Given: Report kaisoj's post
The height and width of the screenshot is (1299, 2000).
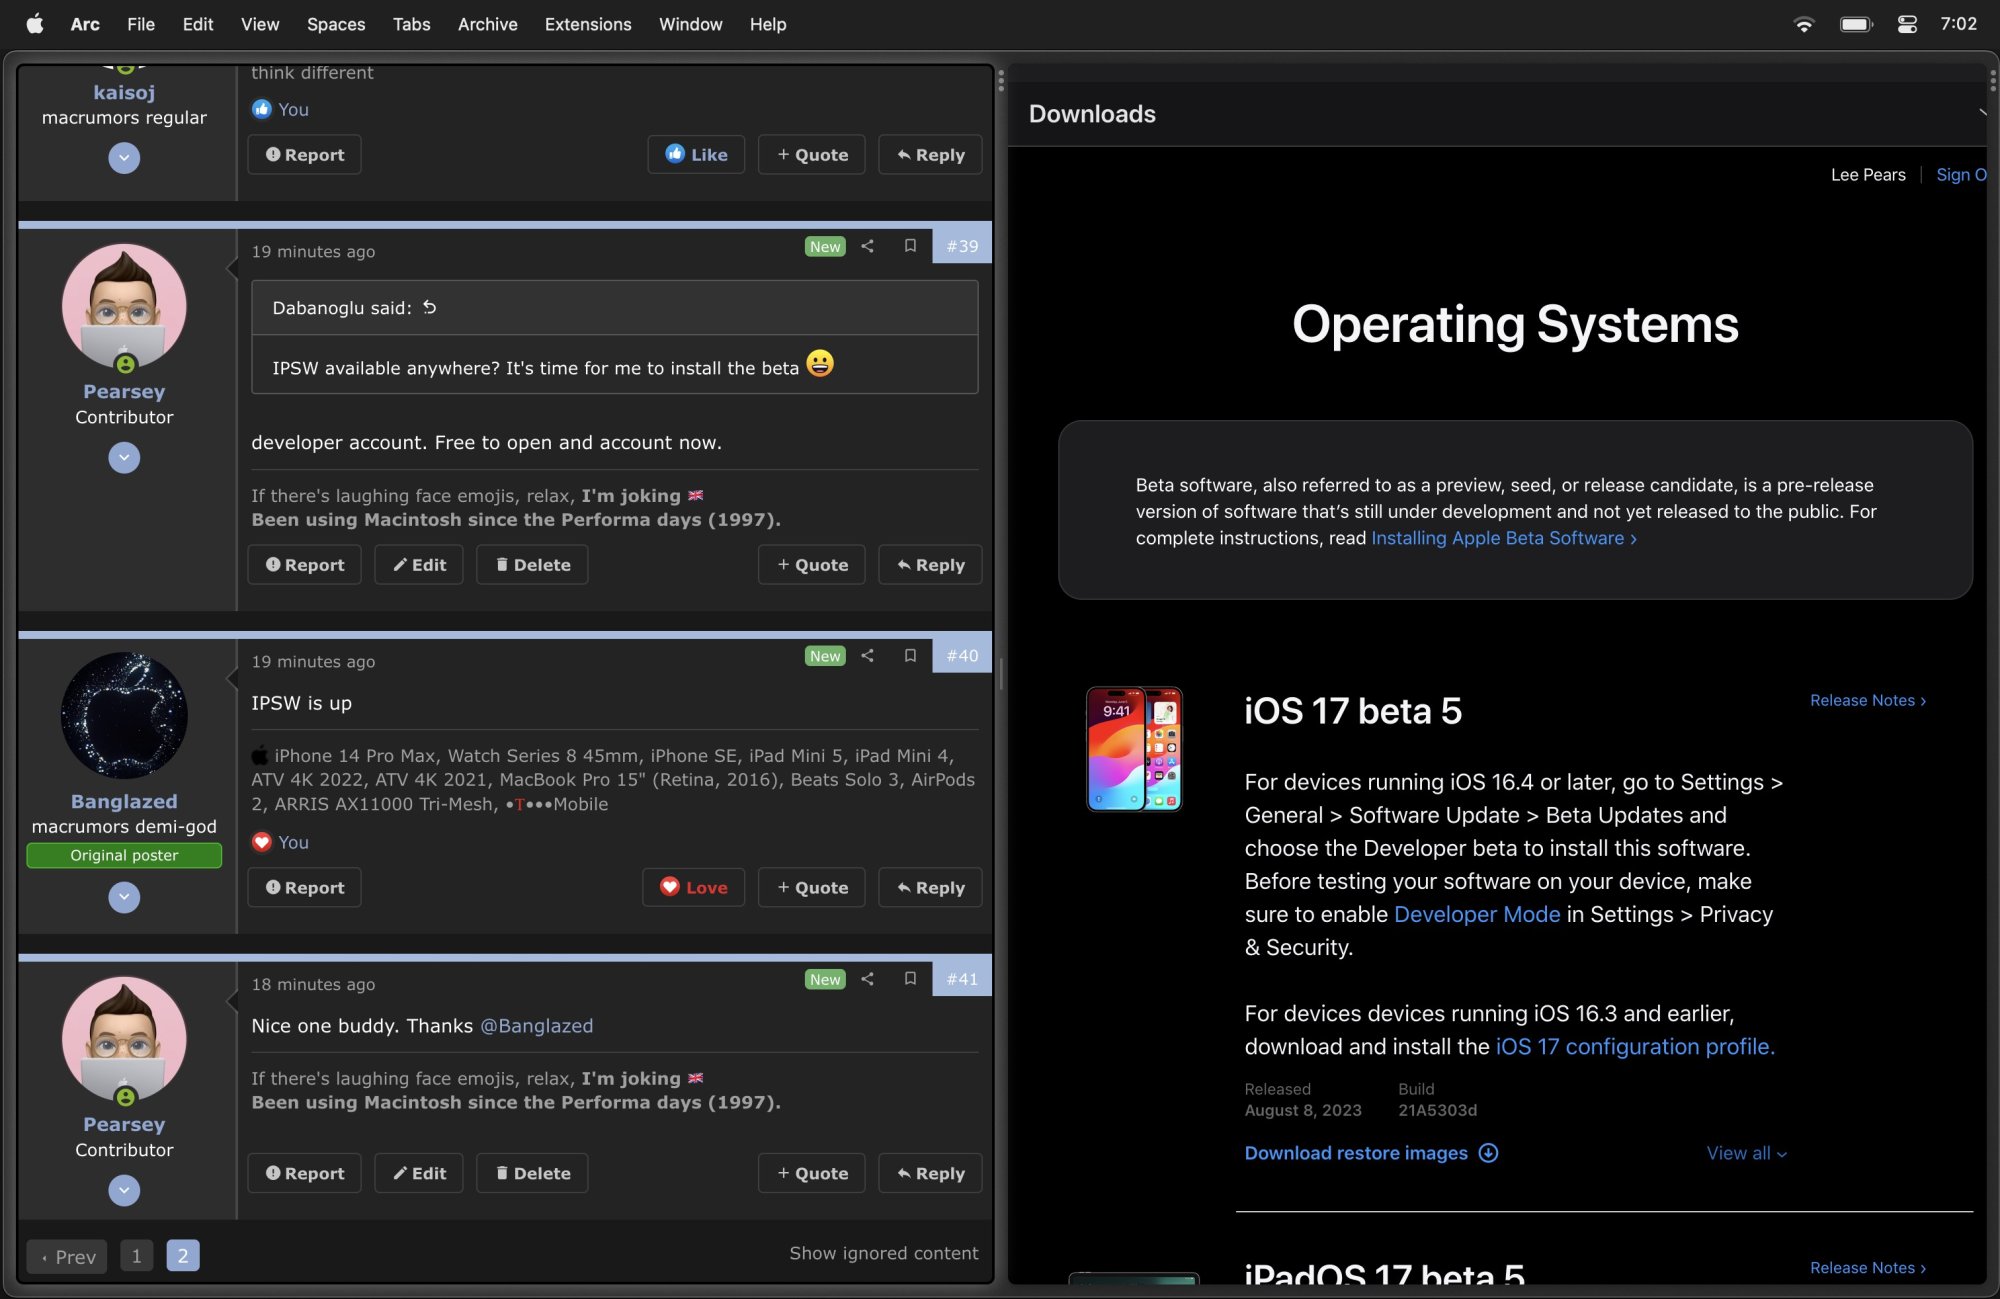Looking at the screenshot, I should point(304,155).
